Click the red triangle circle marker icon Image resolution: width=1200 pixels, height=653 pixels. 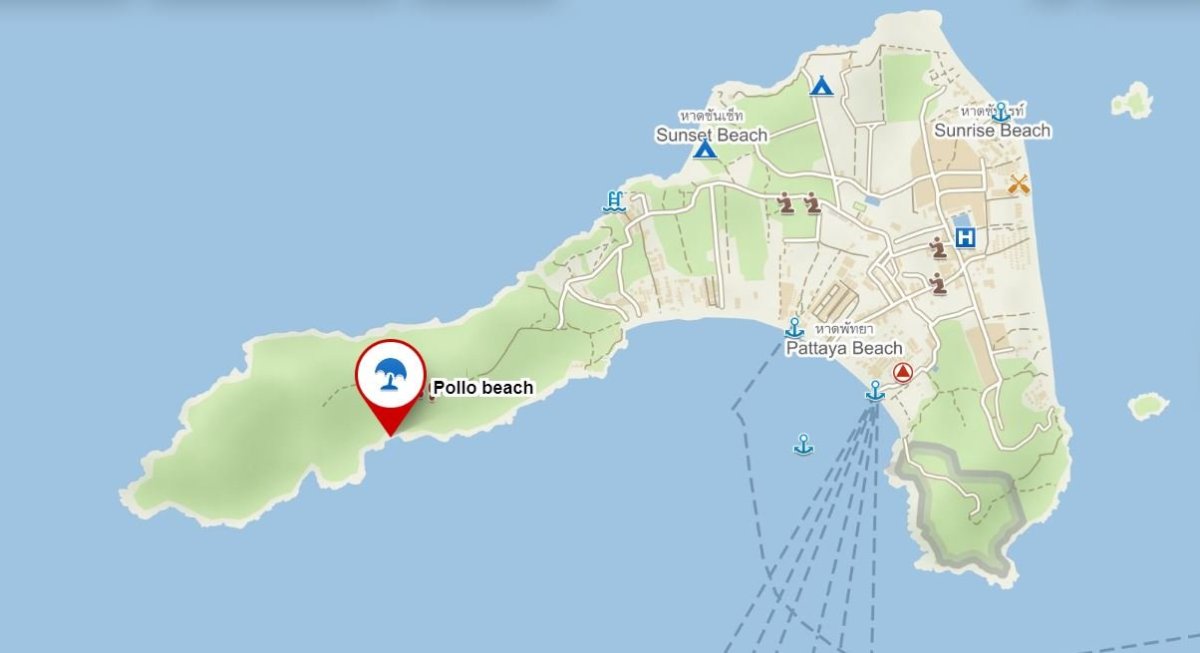pyautogui.click(x=903, y=373)
